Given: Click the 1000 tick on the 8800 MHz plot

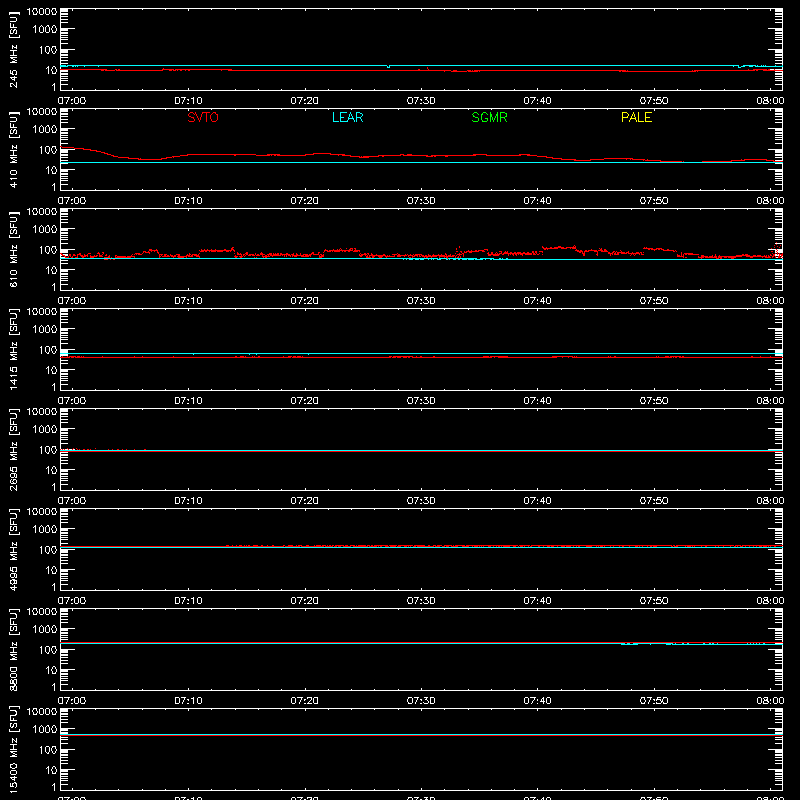Looking at the screenshot, I should [x=45, y=630].
